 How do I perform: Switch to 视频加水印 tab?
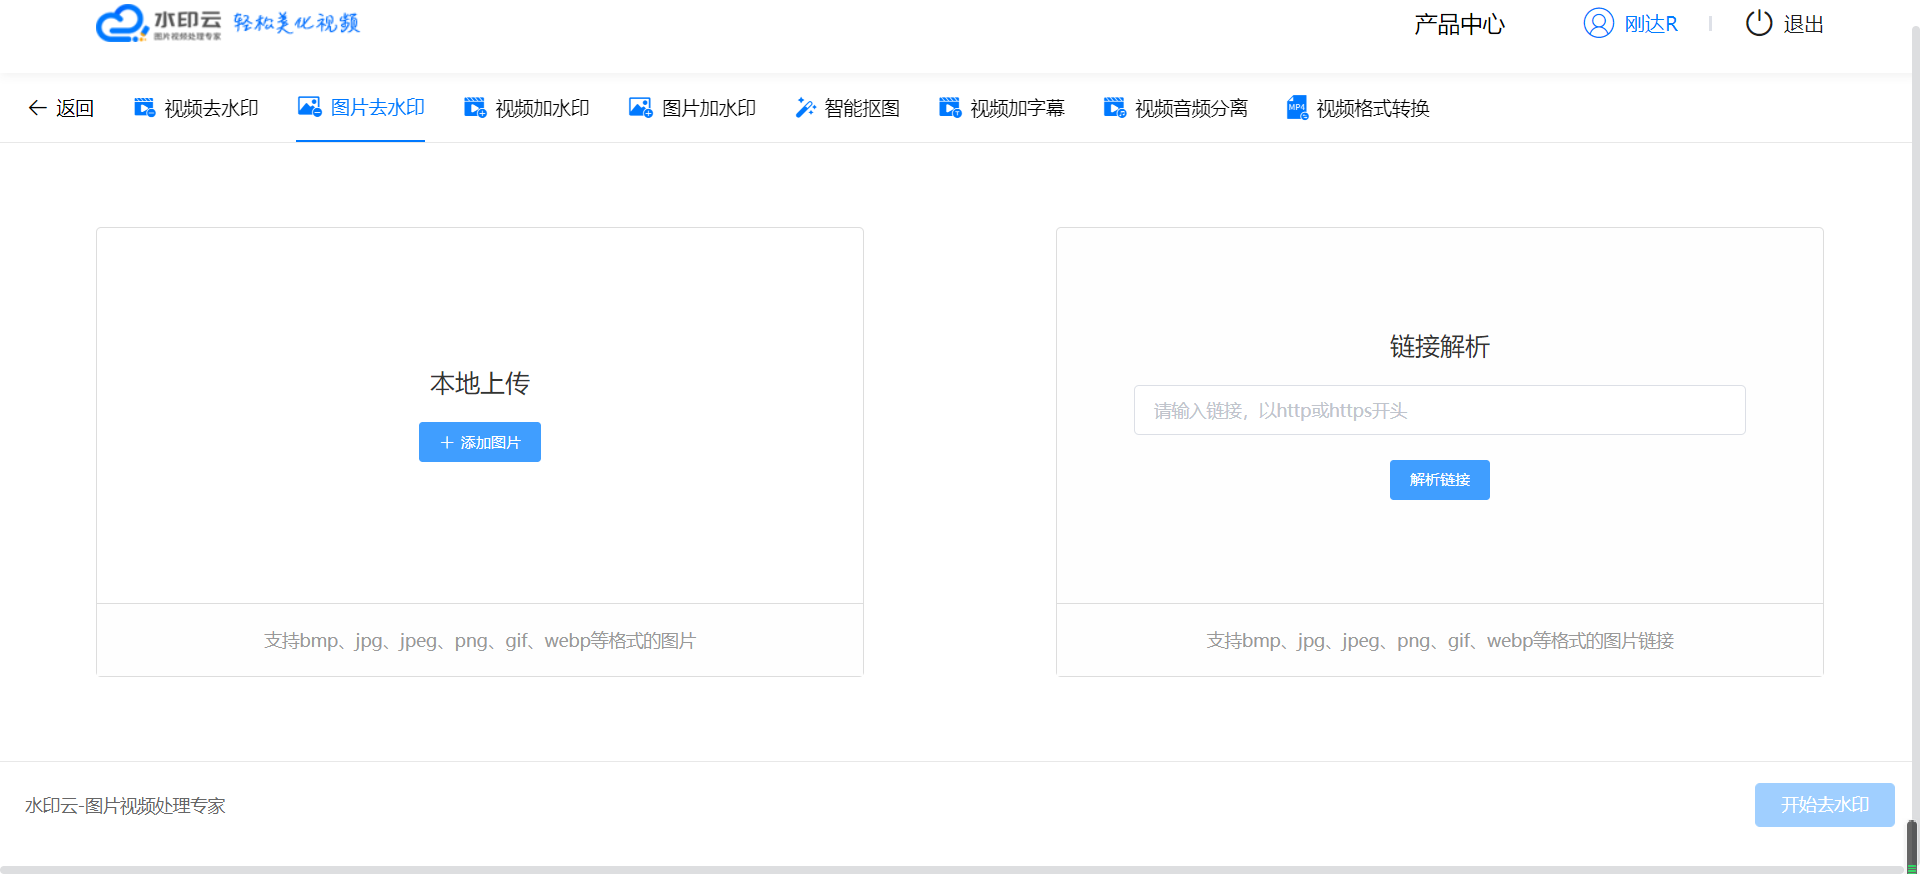(x=527, y=108)
